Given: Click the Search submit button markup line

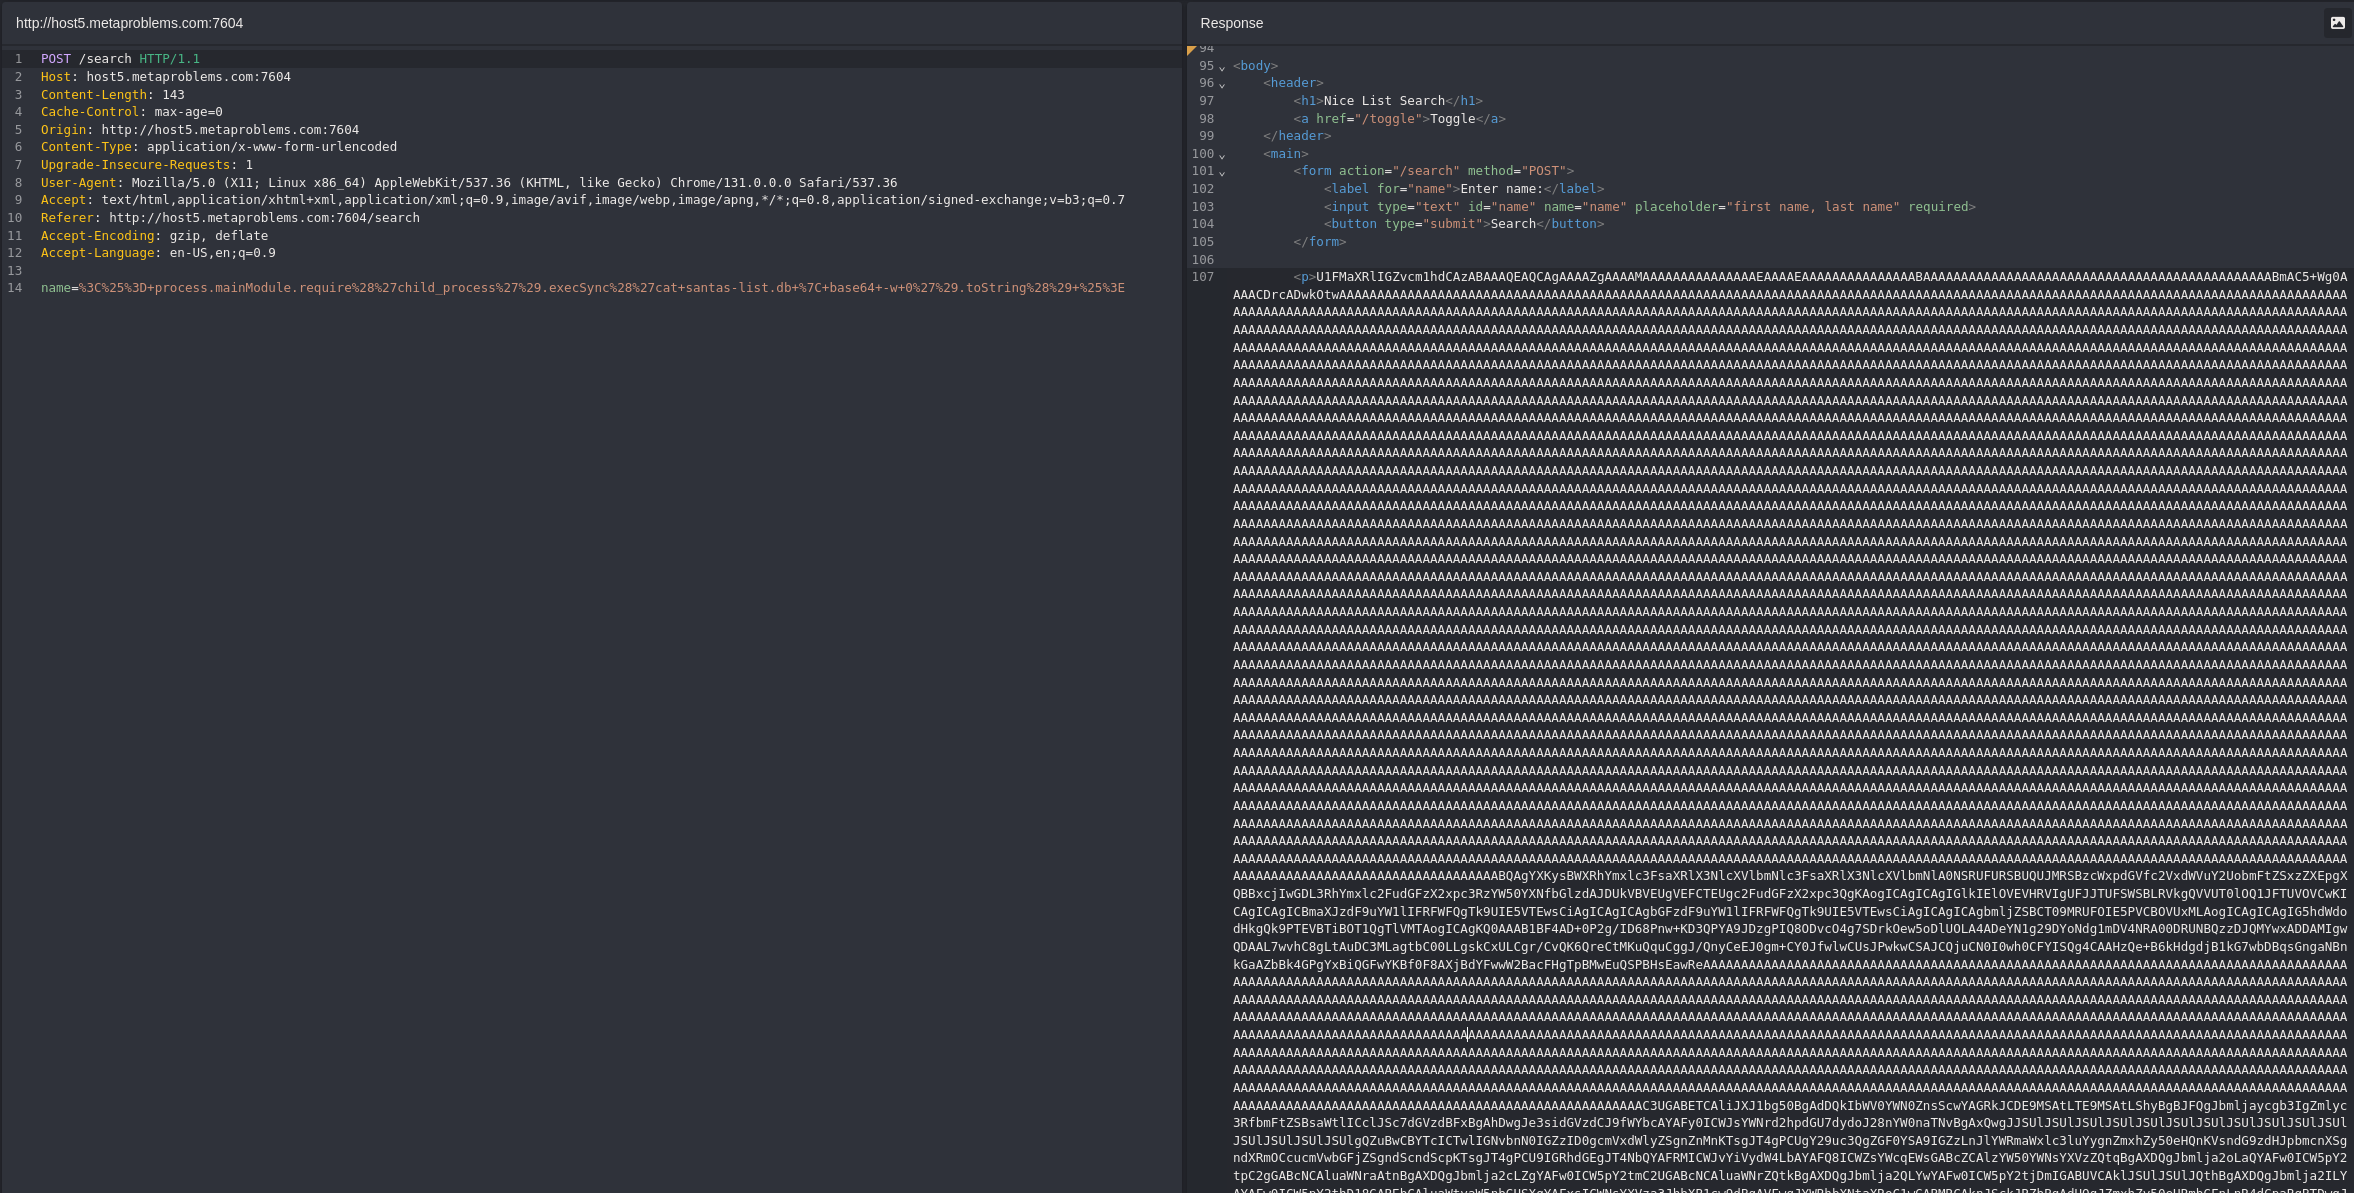Looking at the screenshot, I should click(1464, 224).
